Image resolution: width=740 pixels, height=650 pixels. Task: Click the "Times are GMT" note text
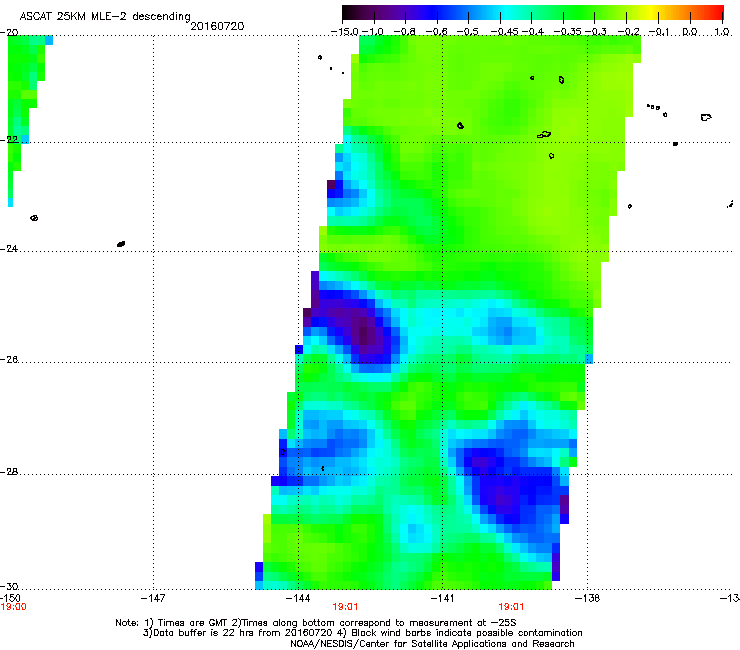pyautogui.click(x=193, y=623)
